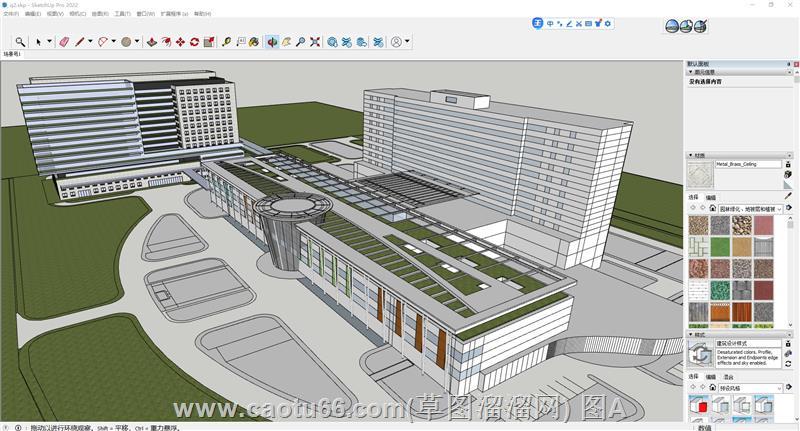
Task: Go to styles home collection button
Action: [712, 388]
